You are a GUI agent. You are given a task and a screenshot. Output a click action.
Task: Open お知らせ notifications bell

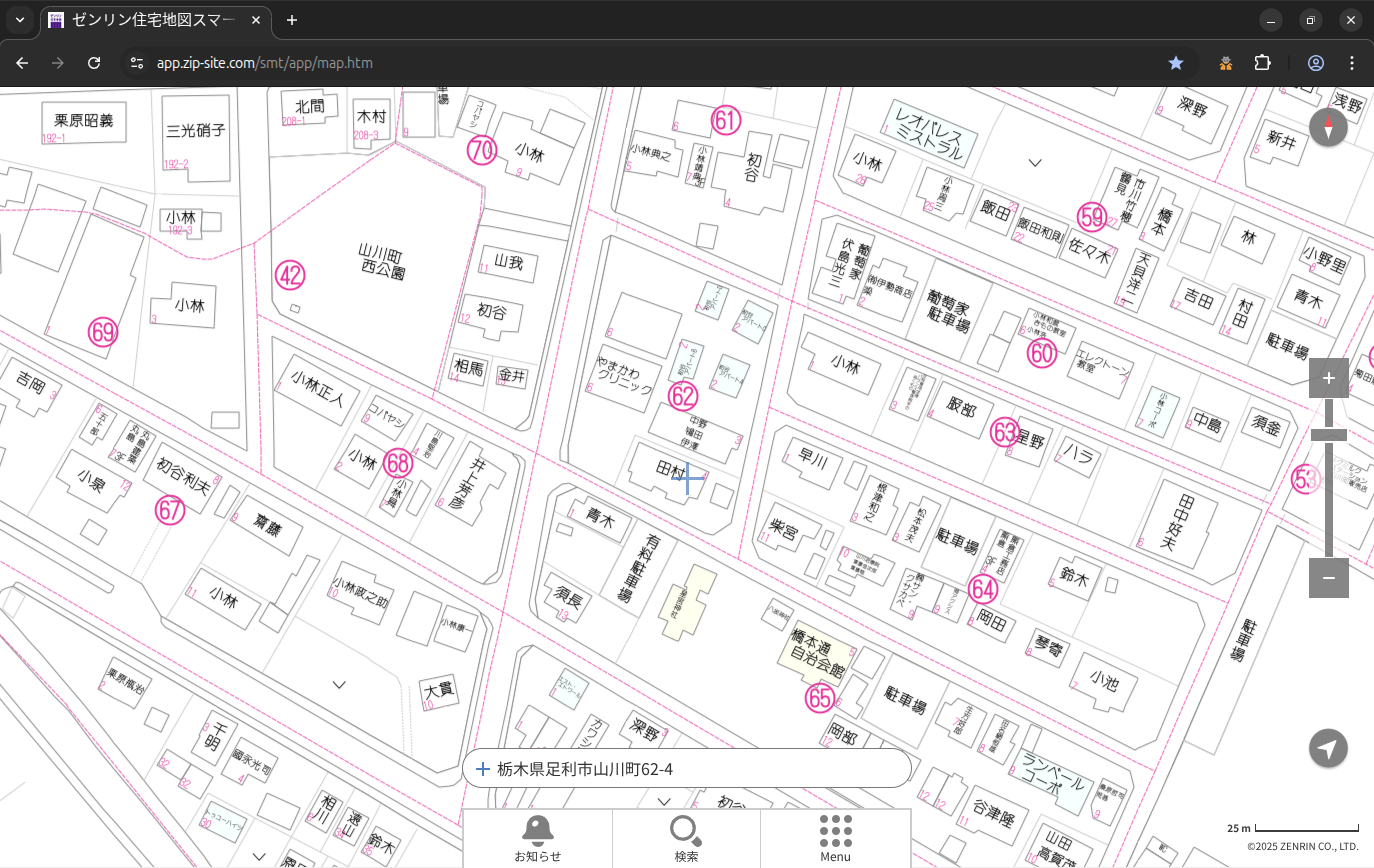click(537, 838)
